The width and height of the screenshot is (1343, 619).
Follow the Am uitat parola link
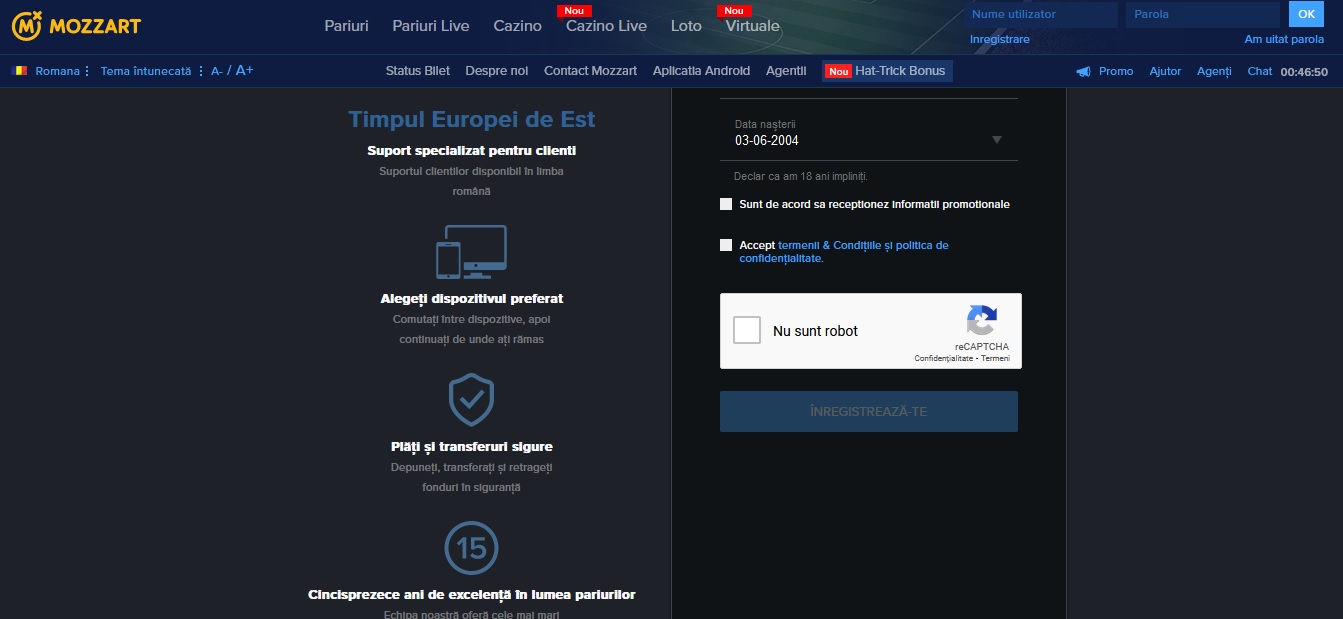[1284, 39]
